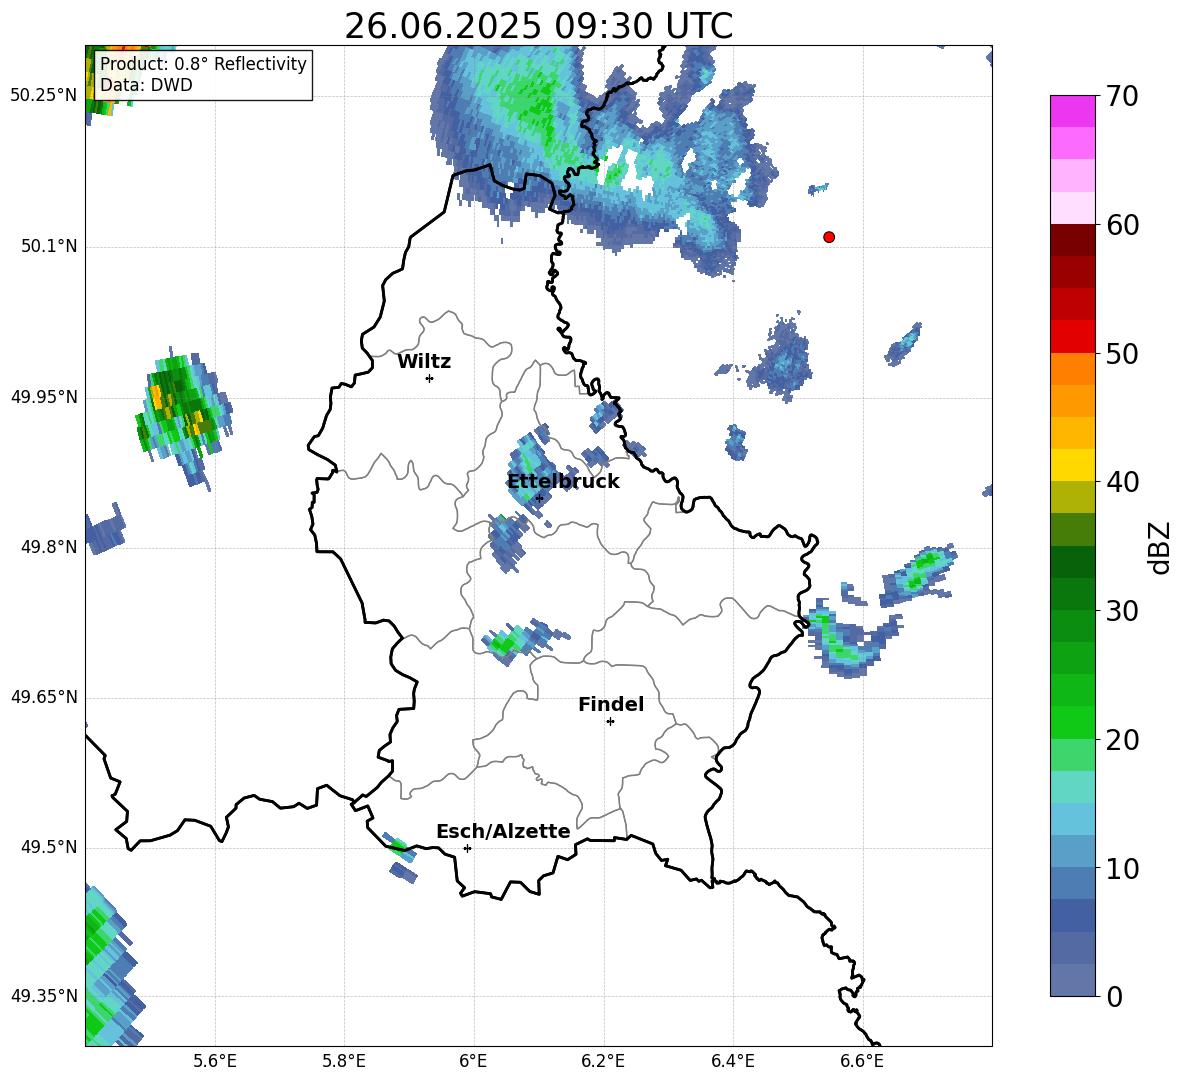
Task: Click the yellow colorbar segment above 40
Action: (x=1072, y=465)
